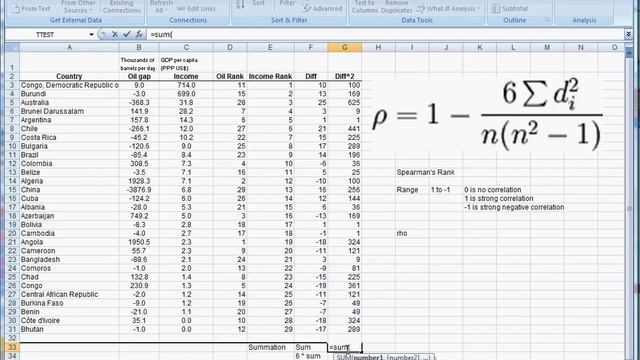Click '-1 is strong negative correlation' cell

coord(514,207)
